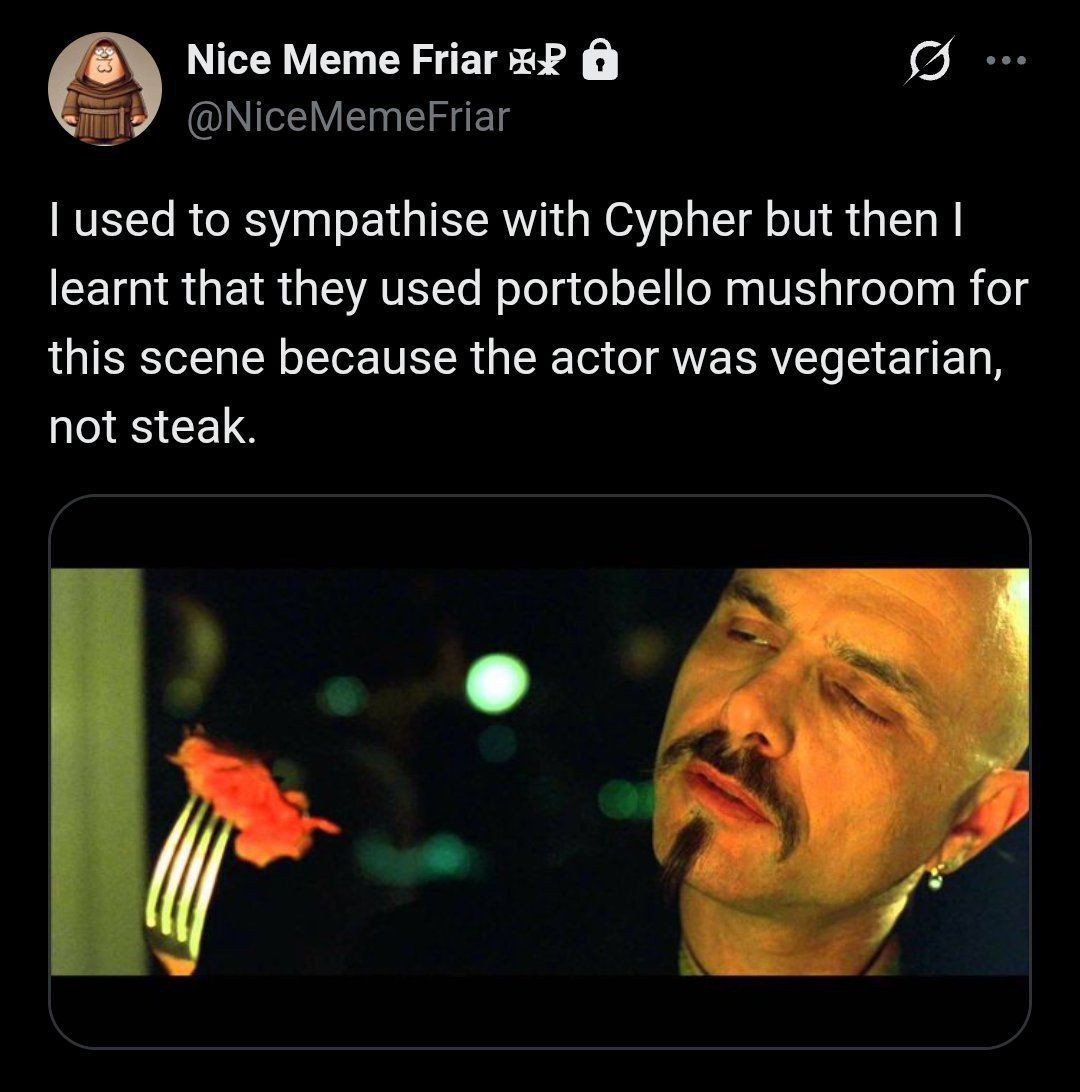
Task: Click the Grok slashed-circle icon
Action: pos(929,61)
